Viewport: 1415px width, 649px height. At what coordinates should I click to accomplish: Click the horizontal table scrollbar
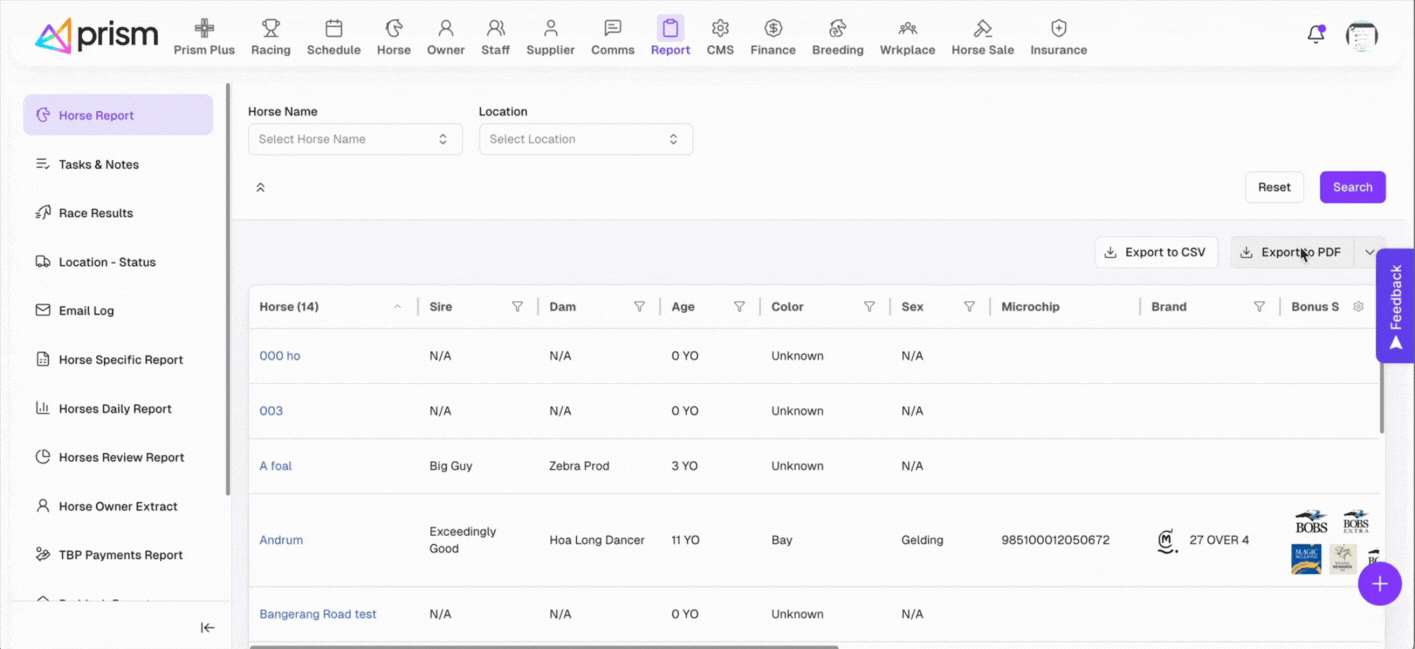pos(543,646)
